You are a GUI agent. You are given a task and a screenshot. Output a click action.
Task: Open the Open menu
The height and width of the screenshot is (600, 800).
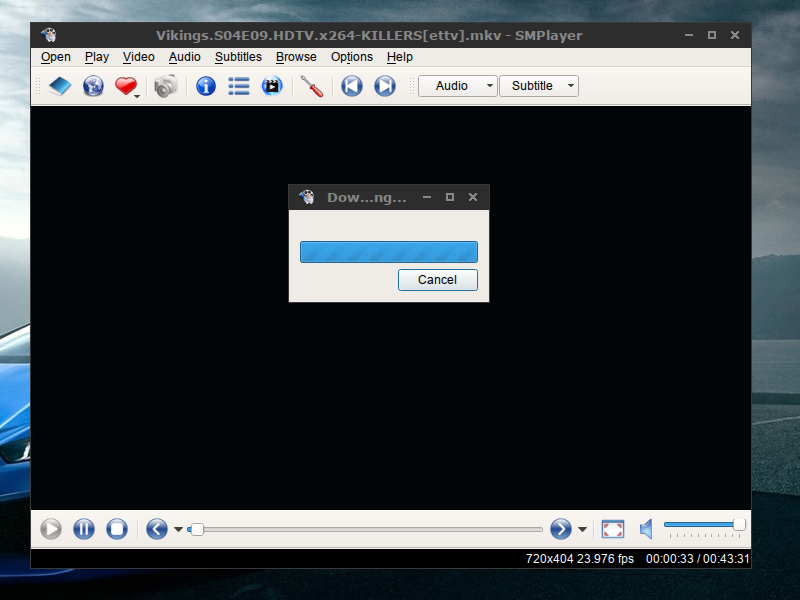pos(56,57)
